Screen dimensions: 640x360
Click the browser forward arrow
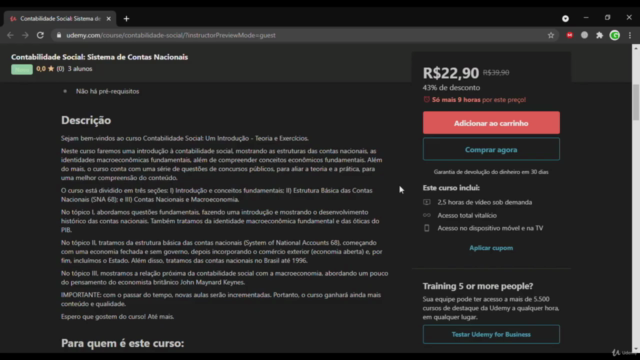pyautogui.click(x=25, y=36)
